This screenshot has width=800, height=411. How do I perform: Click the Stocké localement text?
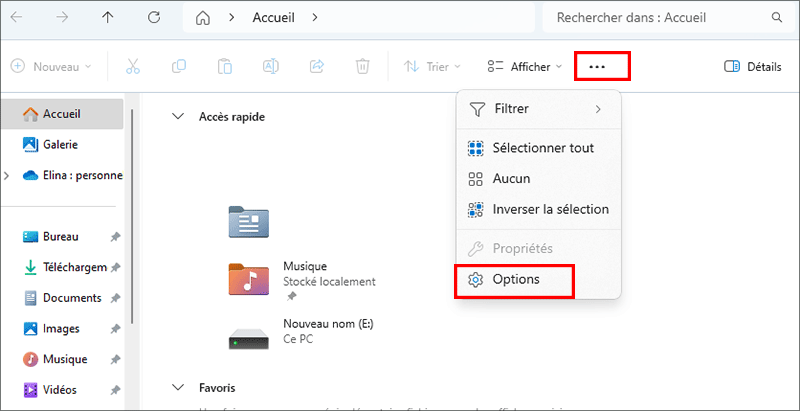pos(329,281)
